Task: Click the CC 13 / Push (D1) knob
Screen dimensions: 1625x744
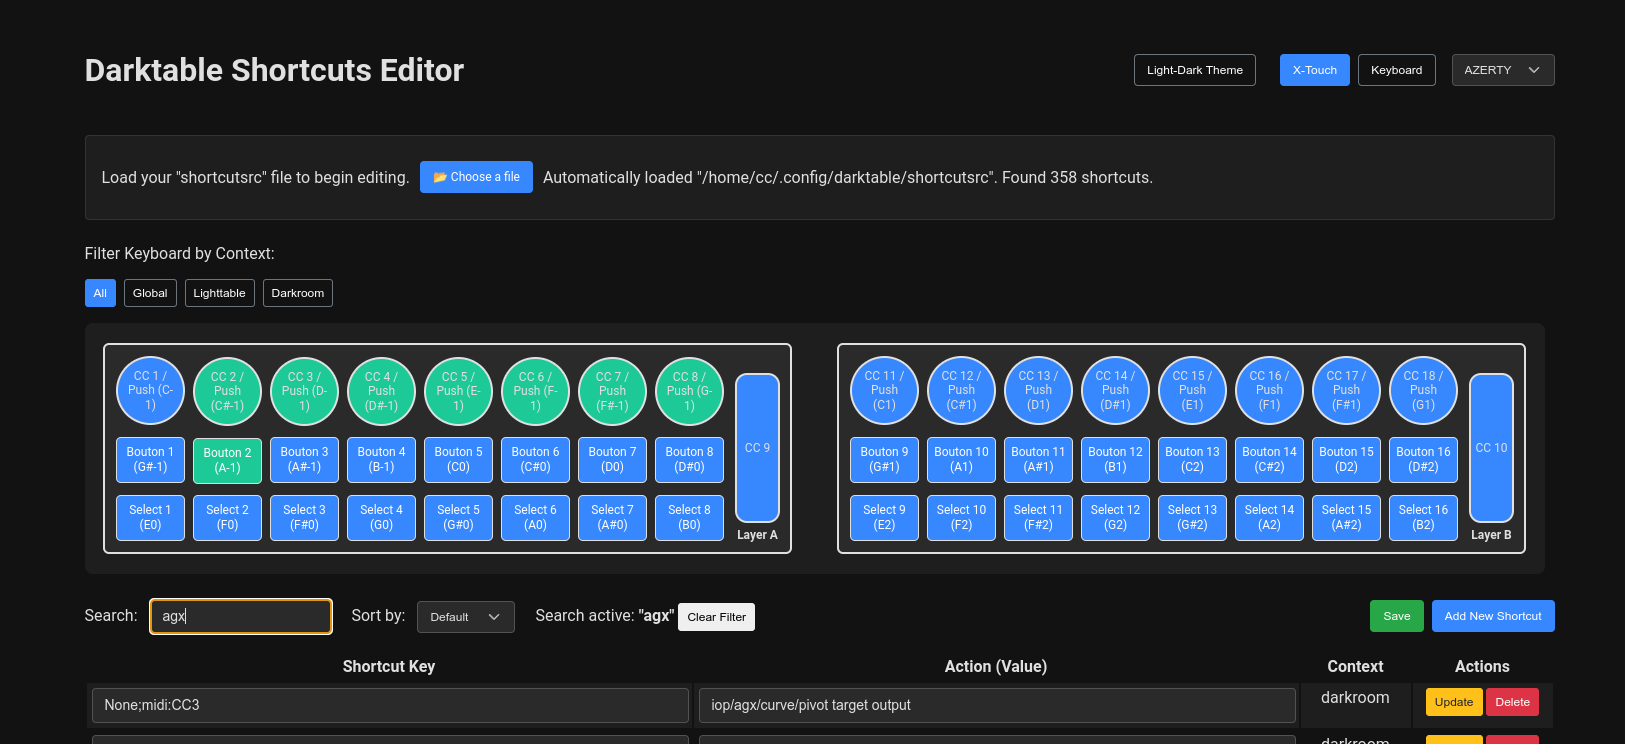Action: tap(1039, 391)
